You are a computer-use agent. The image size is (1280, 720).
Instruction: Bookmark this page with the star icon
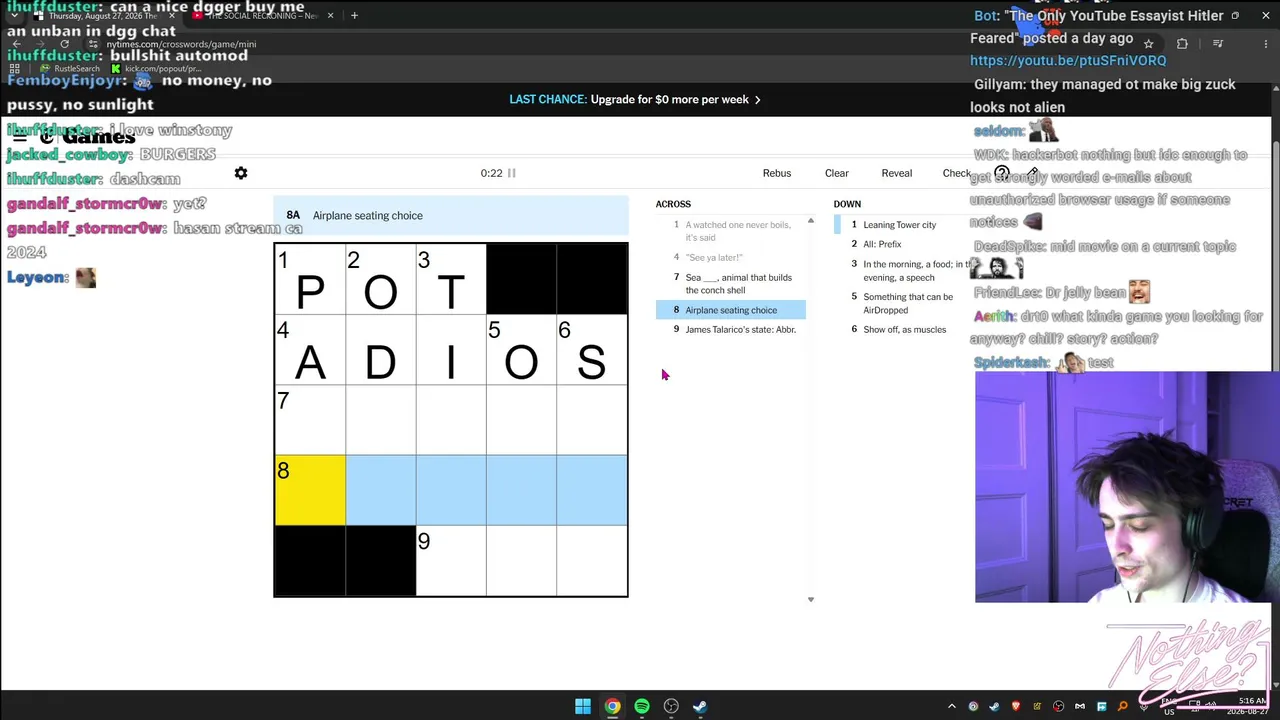tap(1148, 44)
